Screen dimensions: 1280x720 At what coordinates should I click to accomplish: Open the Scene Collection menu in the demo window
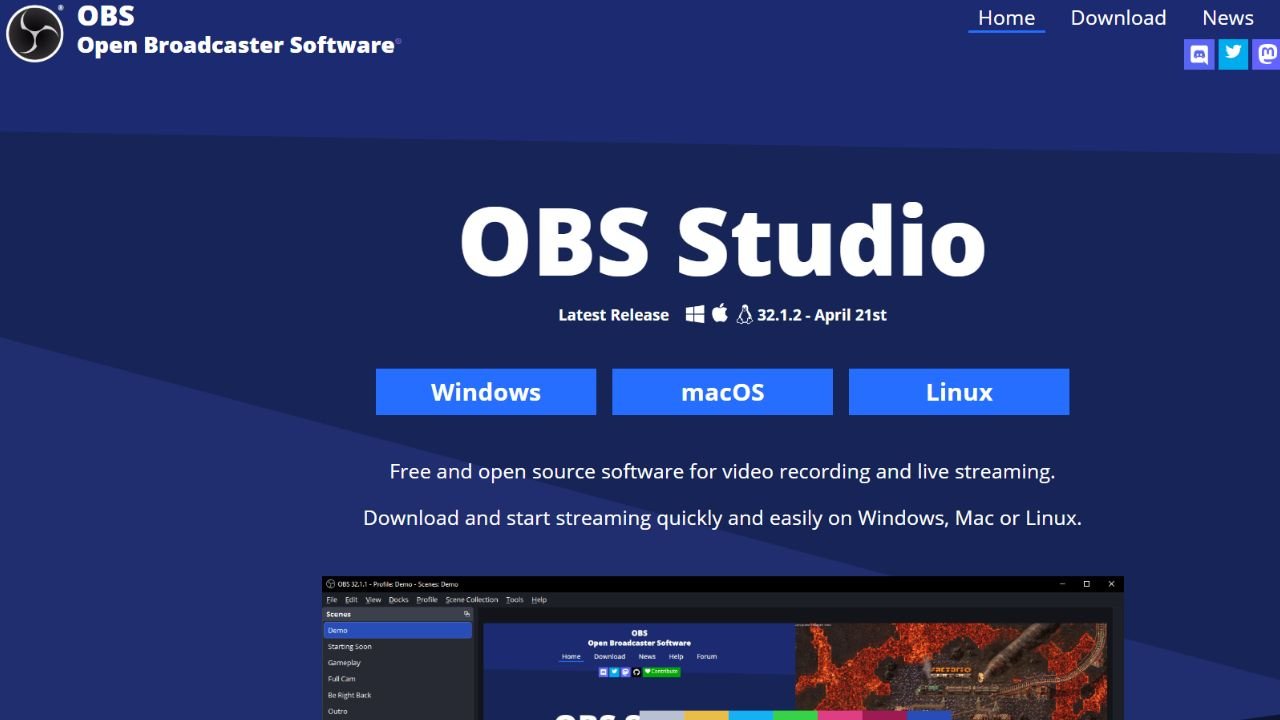tap(472, 600)
